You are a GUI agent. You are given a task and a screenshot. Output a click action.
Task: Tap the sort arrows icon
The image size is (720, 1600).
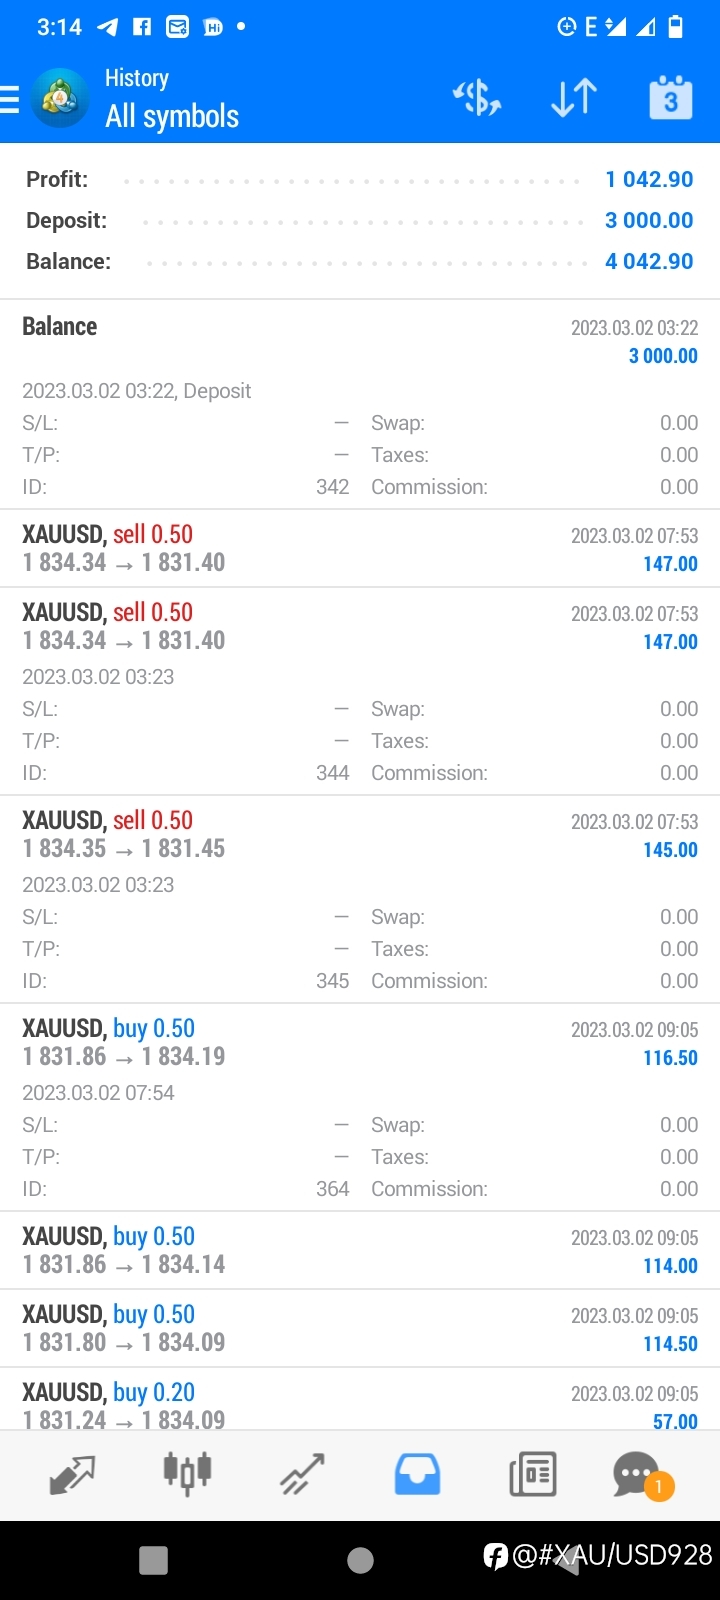pos(574,98)
